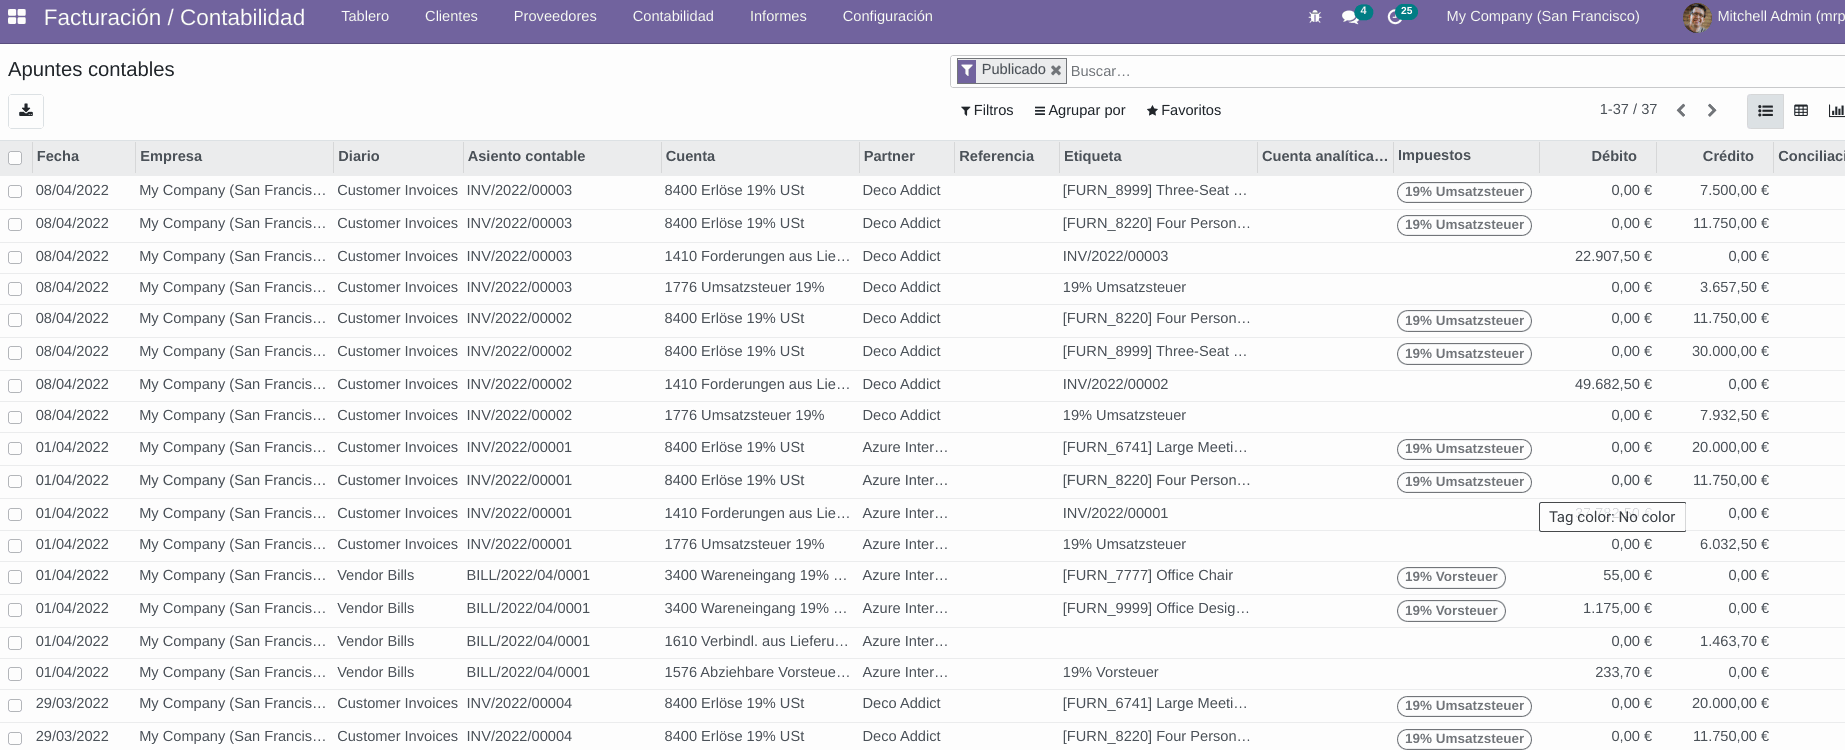Open Mitchell Admin user menu
This screenshot has height=750, width=1845.
tap(1764, 17)
